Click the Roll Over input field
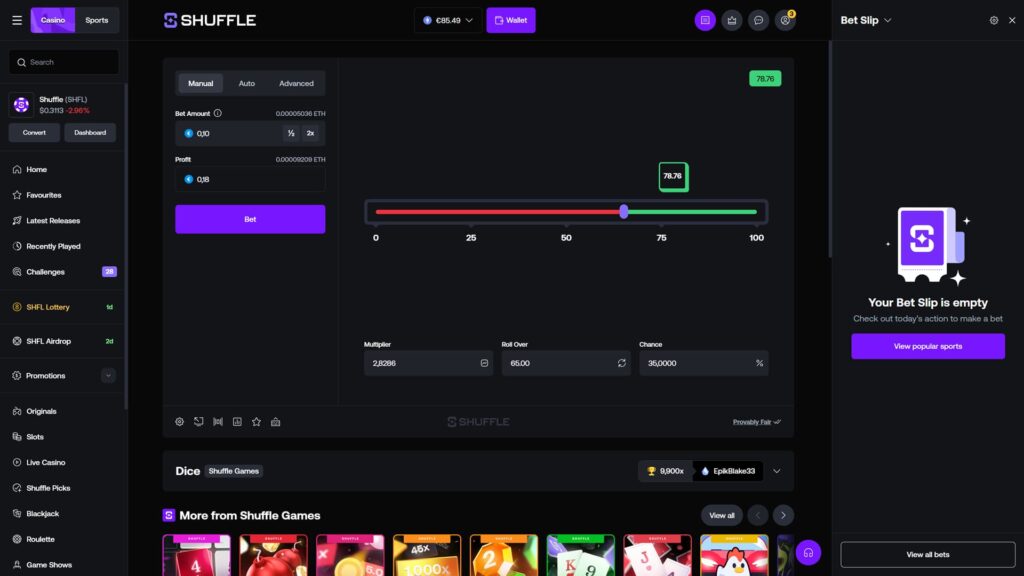The width and height of the screenshot is (1024, 576). click(566, 363)
